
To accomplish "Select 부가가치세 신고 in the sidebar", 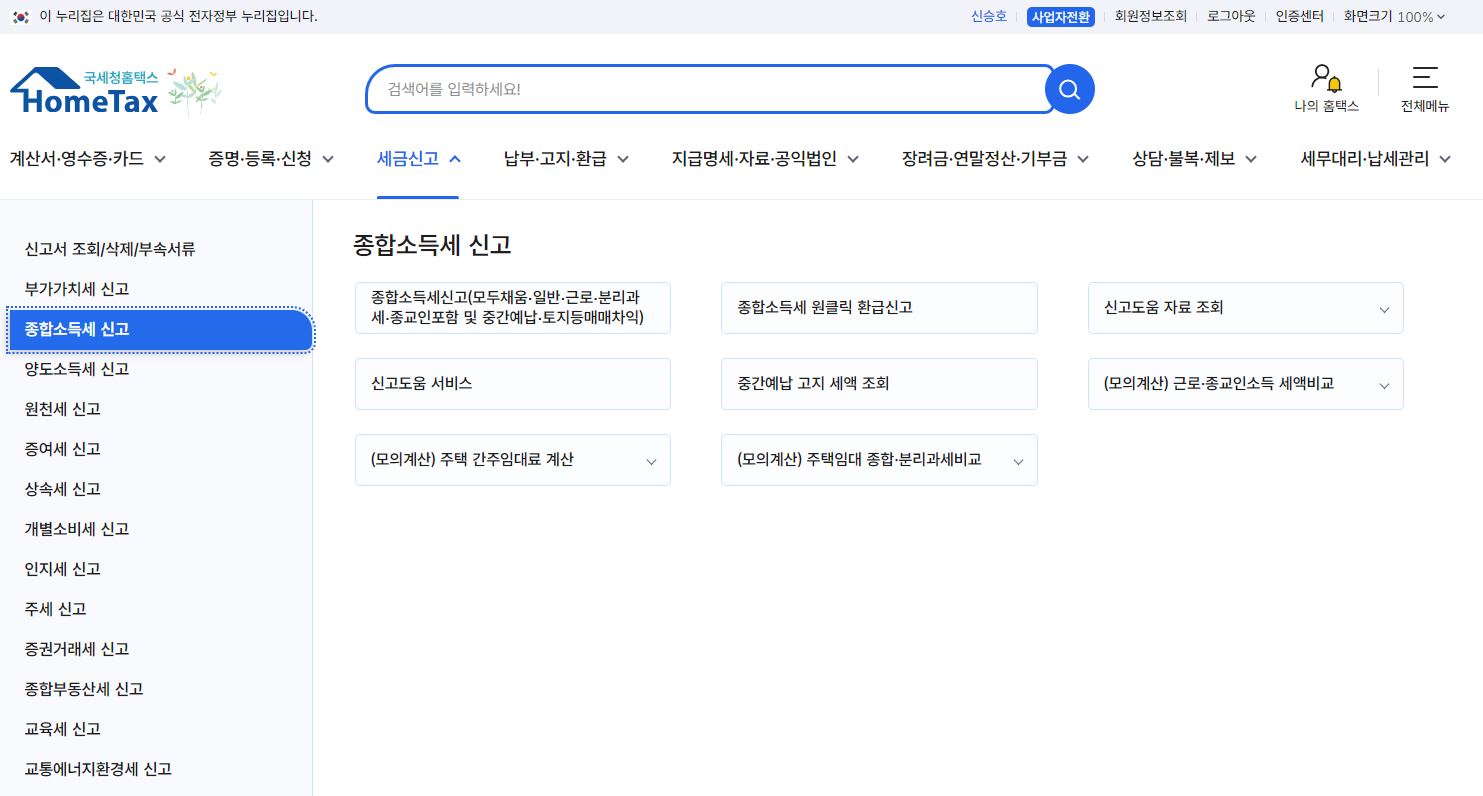I will [77, 289].
